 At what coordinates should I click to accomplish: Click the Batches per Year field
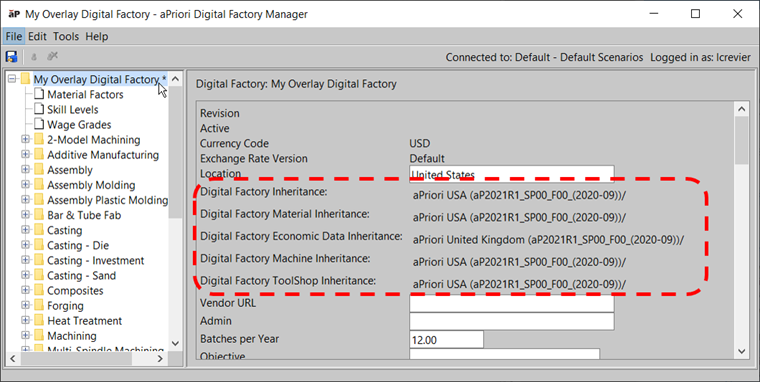[x=446, y=339]
